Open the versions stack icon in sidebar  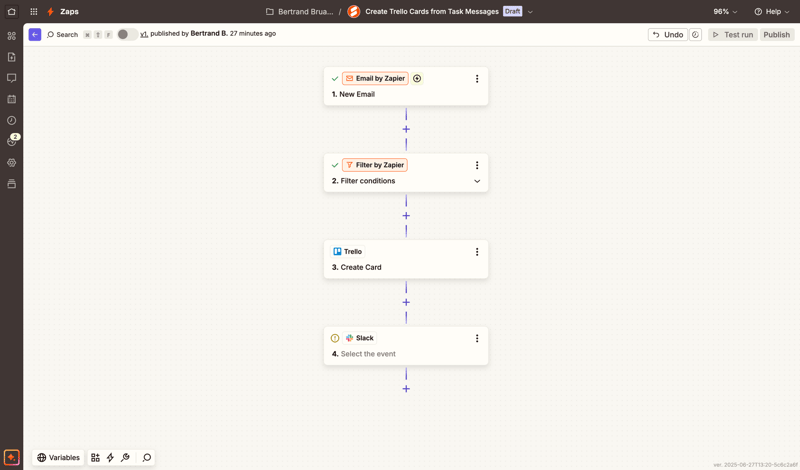pyautogui.click(x=11, y=184)
